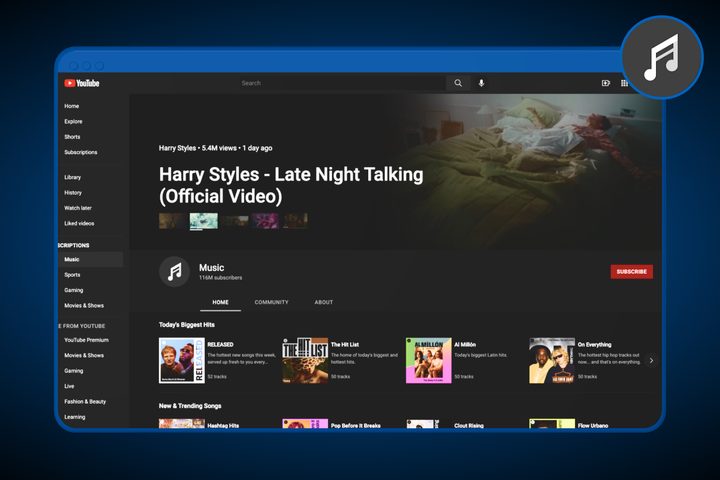Go to Explore in sidebar
Viewport: 720px width, 480px height.
point(73,122)
